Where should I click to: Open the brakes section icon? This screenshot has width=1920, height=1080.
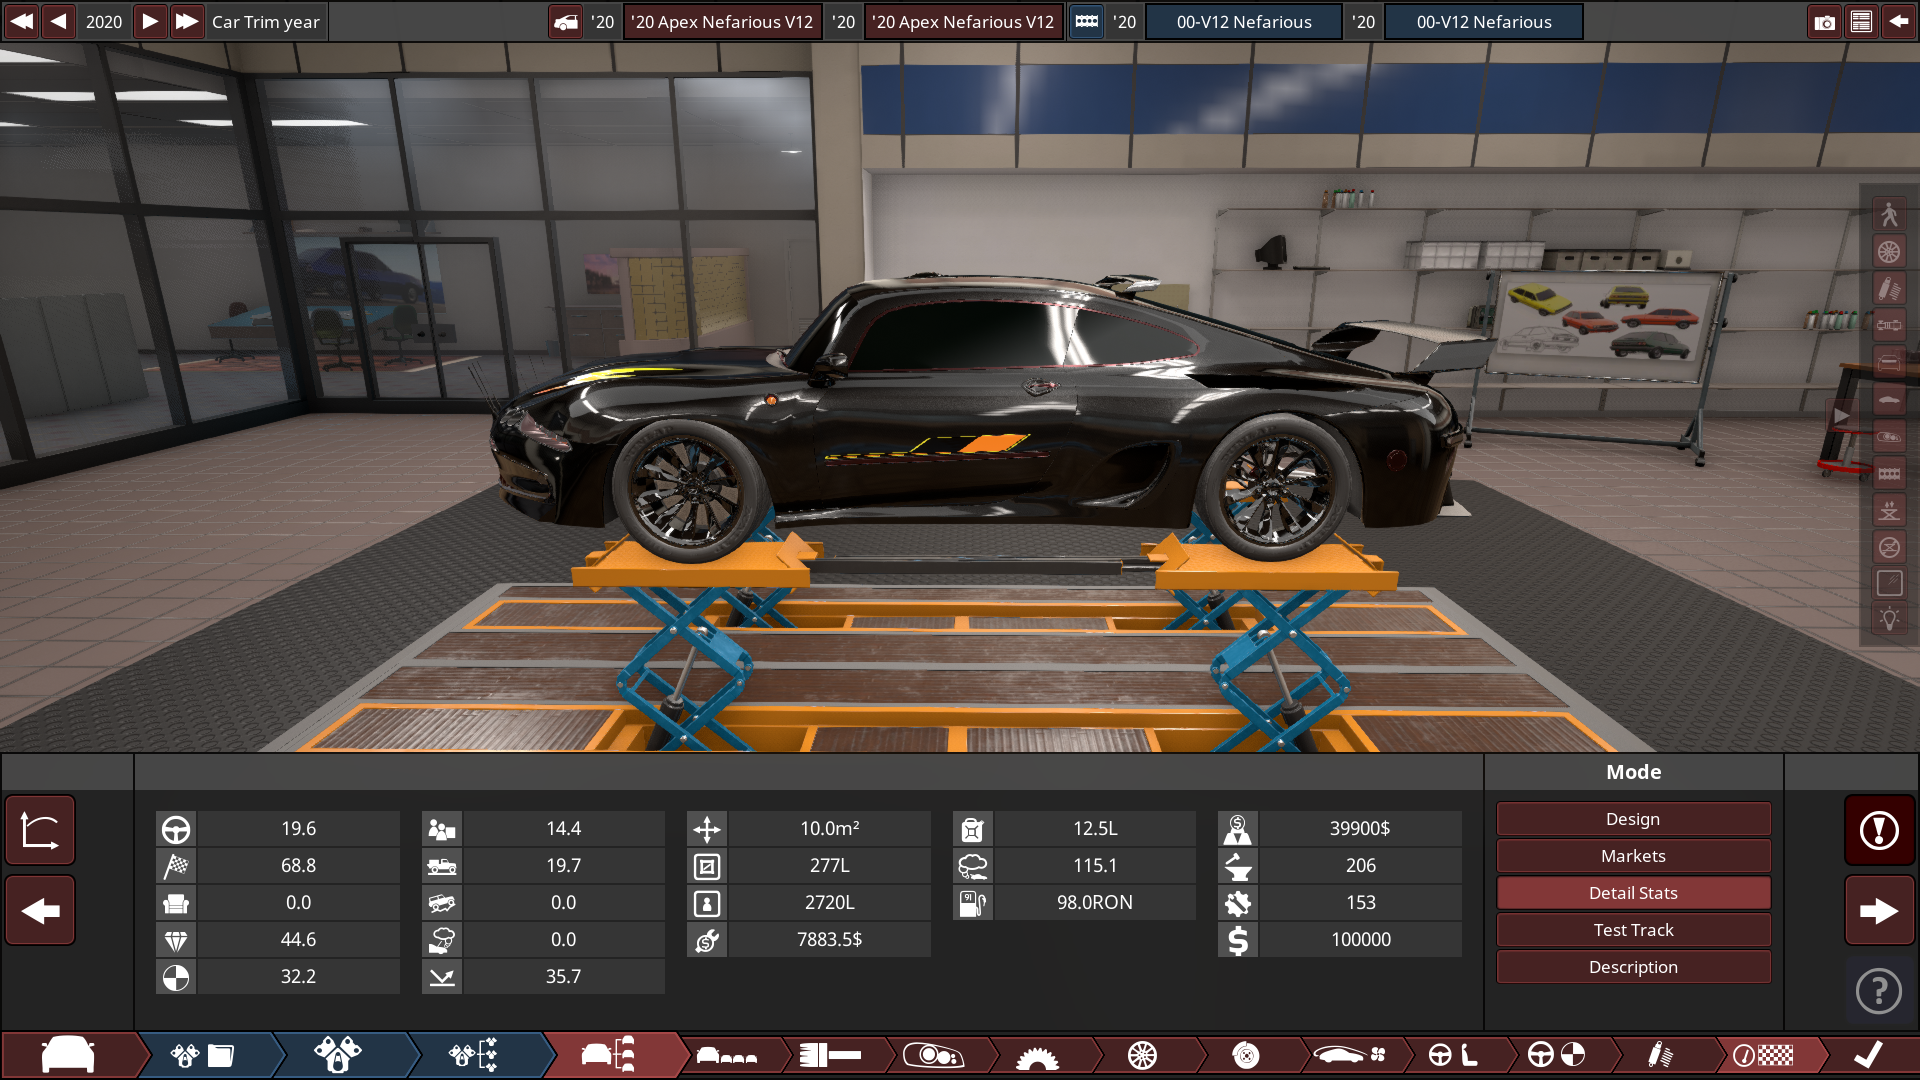pos(1245,1055)
